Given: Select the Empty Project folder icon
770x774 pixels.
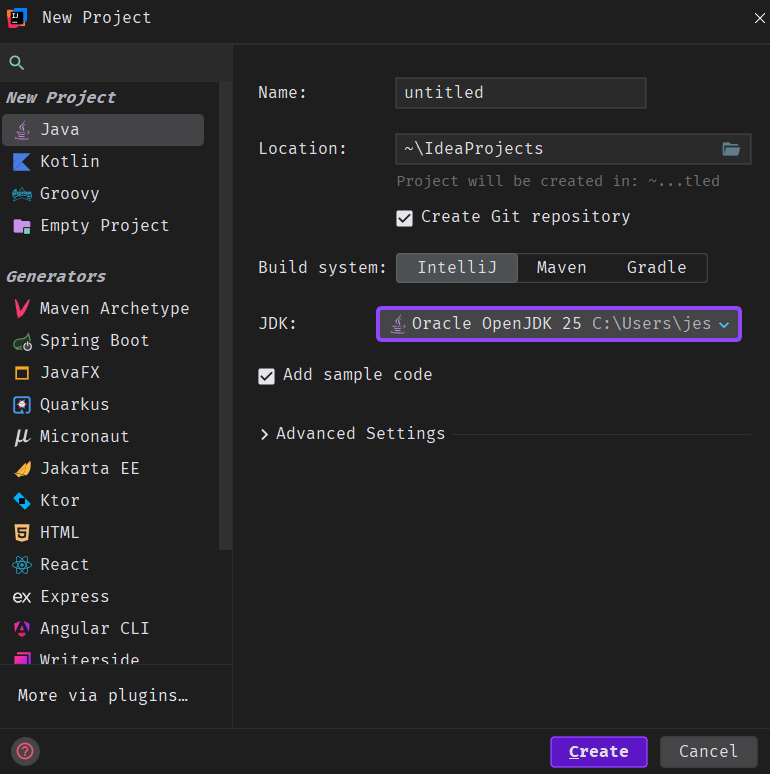Looking at the screenshot, I should pyautogui.click(x=22, y=226).
